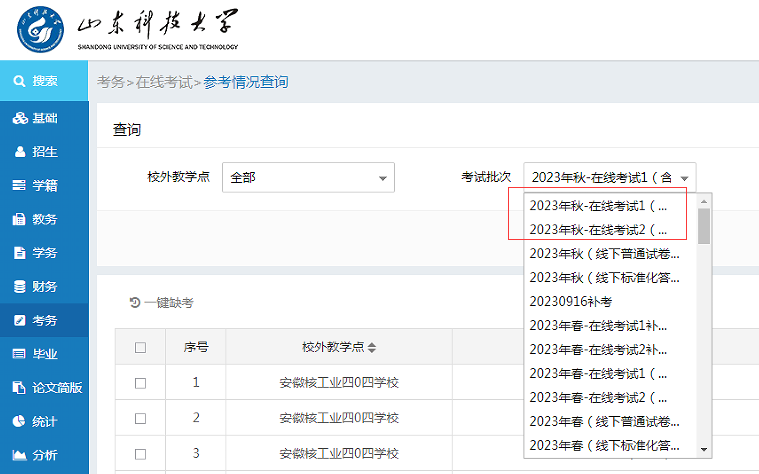
Task: Toggle the select-all checkbox in table header
Action: coord(140,348)
